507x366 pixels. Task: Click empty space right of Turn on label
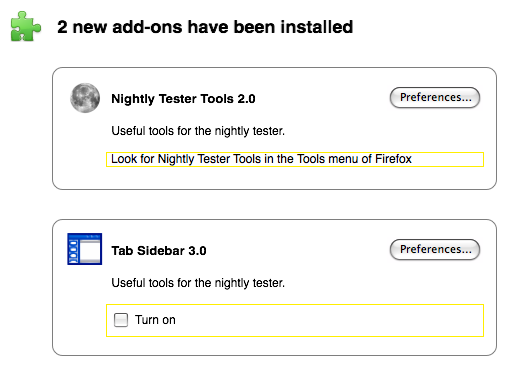point(328,320)
